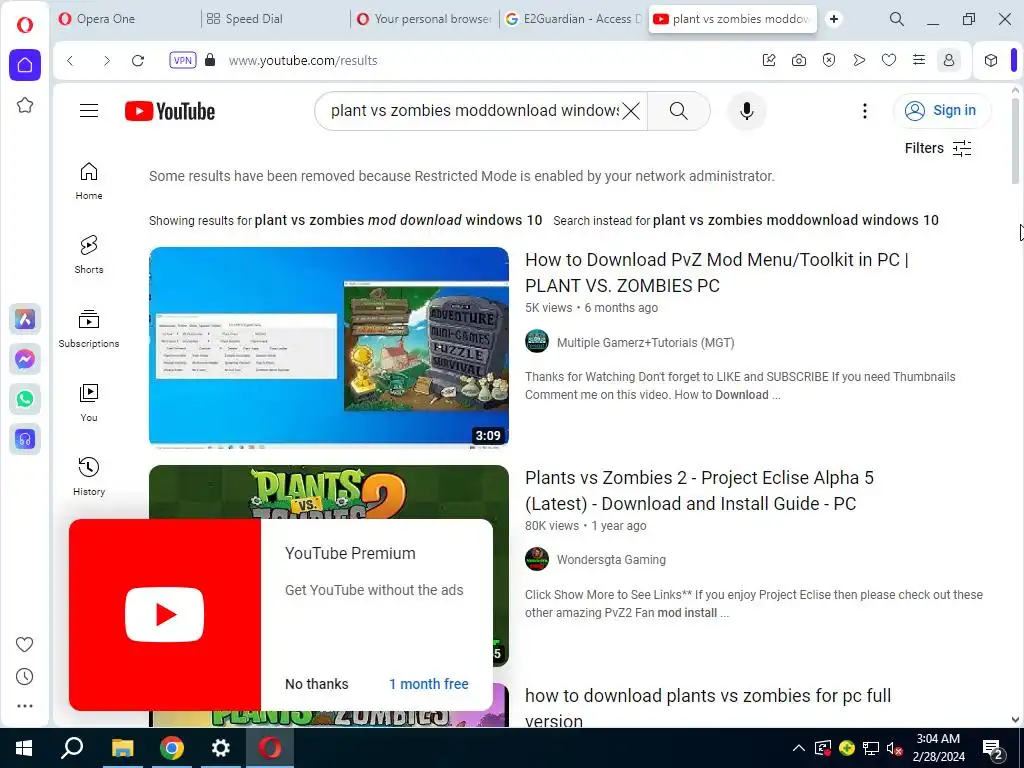Navigate forward with the forward arrow
The image size is (1024, 768).
106,61
